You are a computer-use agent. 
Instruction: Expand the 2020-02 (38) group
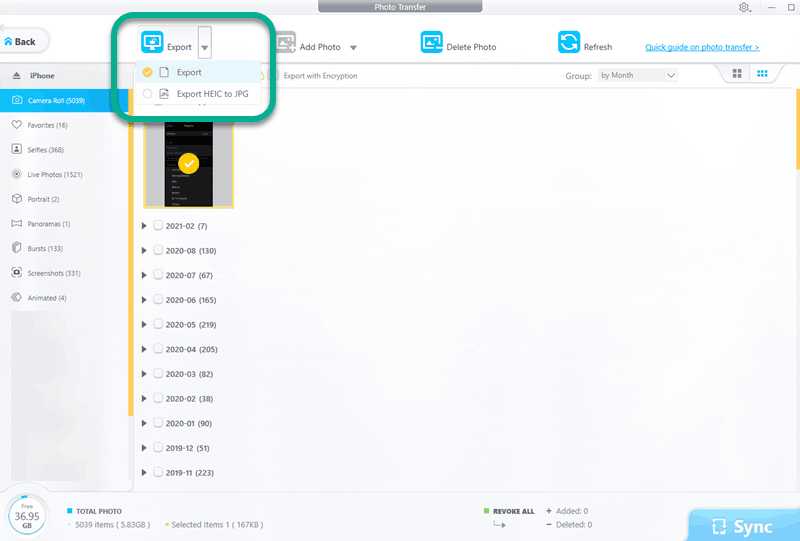click(x=144, y=399)
